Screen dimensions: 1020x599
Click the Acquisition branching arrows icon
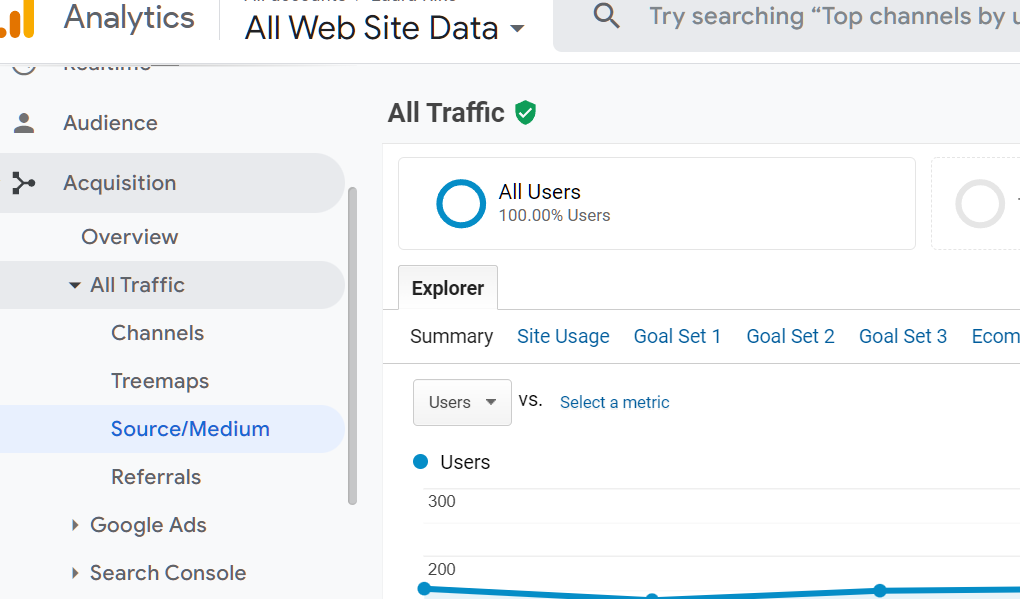point(23,183)
